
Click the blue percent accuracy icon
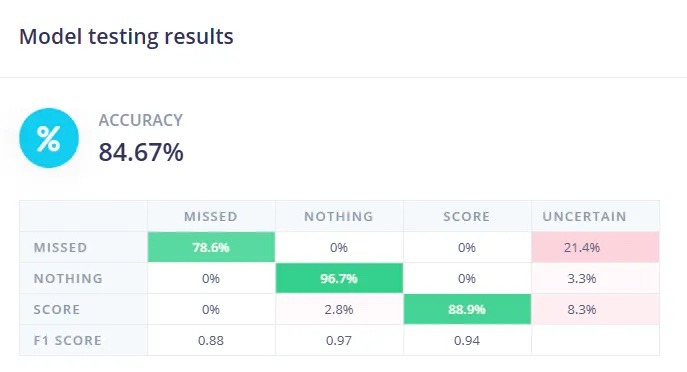point(49,138)
